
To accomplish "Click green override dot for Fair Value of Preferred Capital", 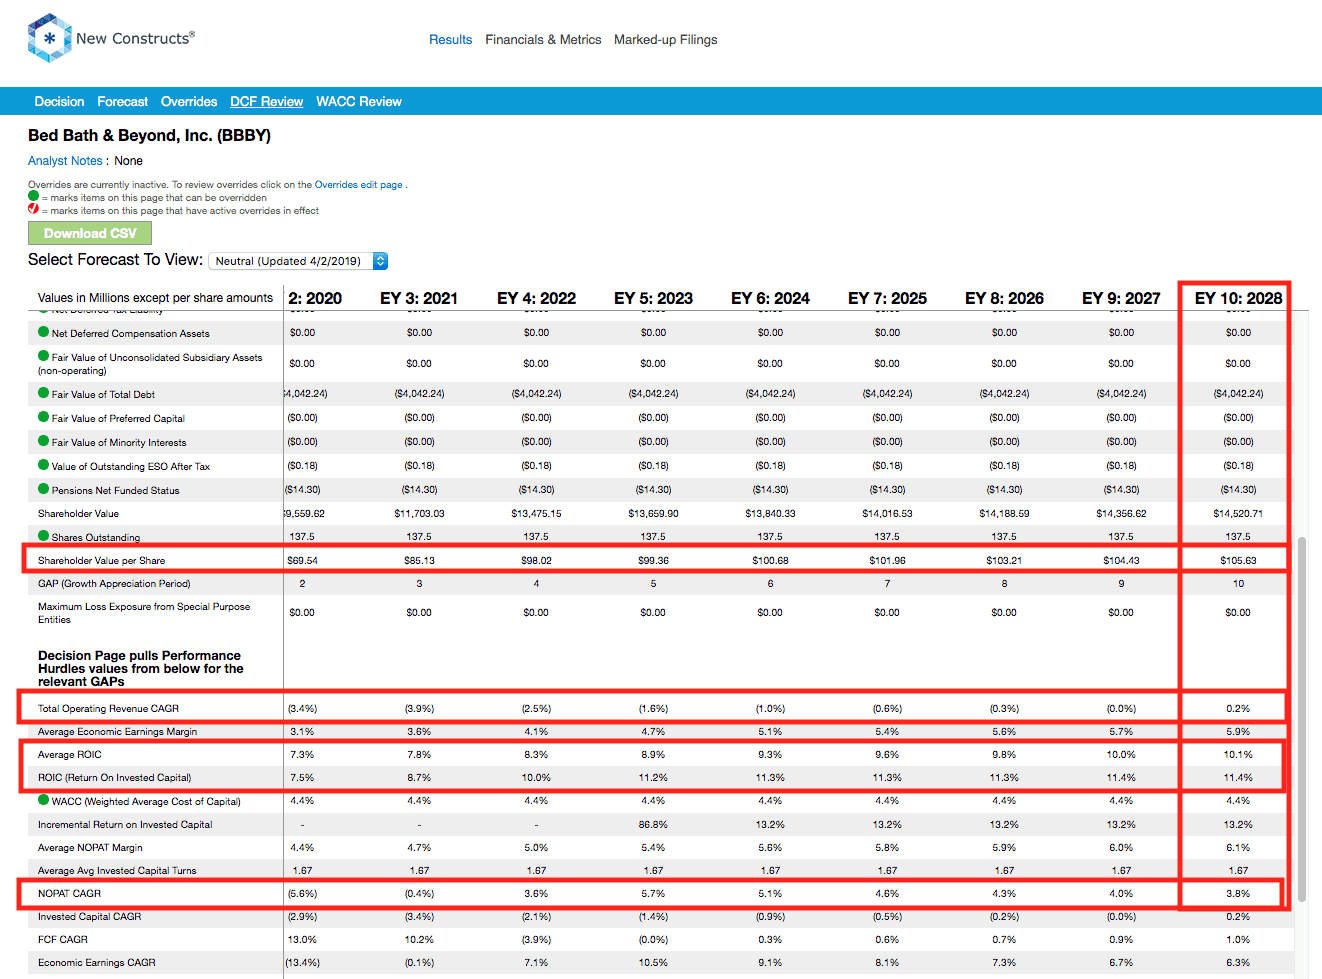I will 43,417.
